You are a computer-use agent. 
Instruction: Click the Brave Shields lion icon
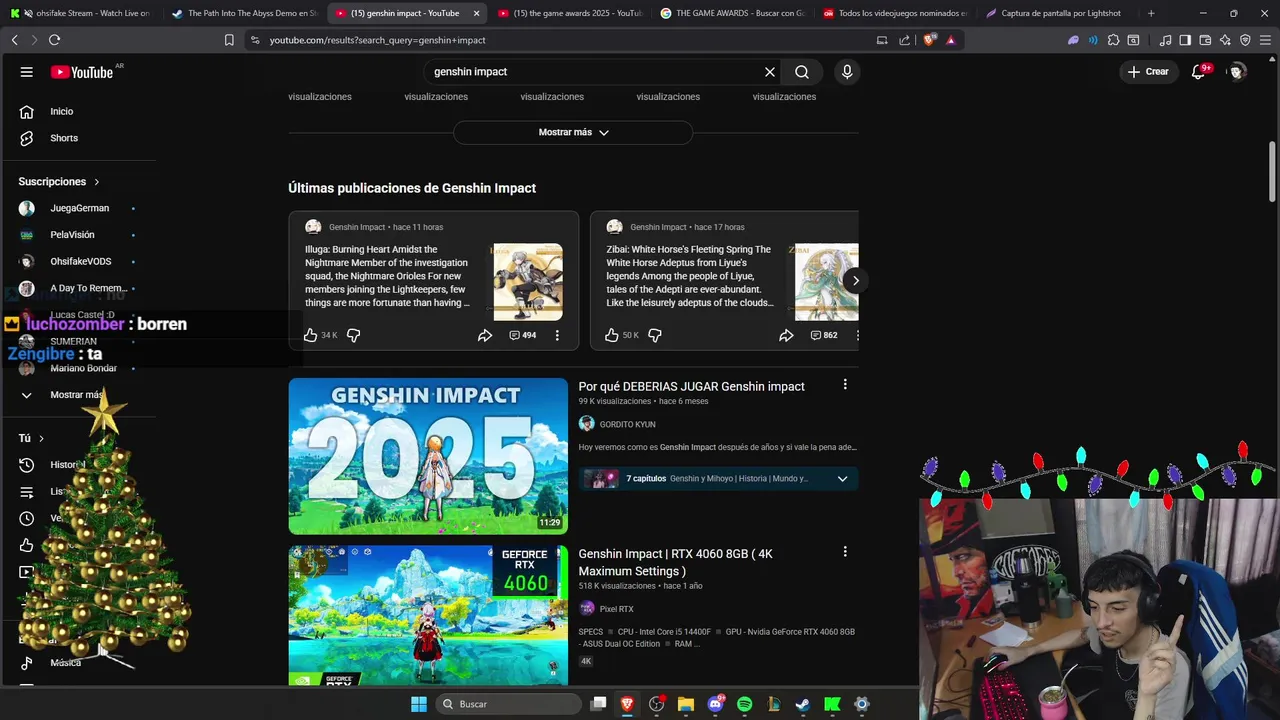[x=930, y=40]
